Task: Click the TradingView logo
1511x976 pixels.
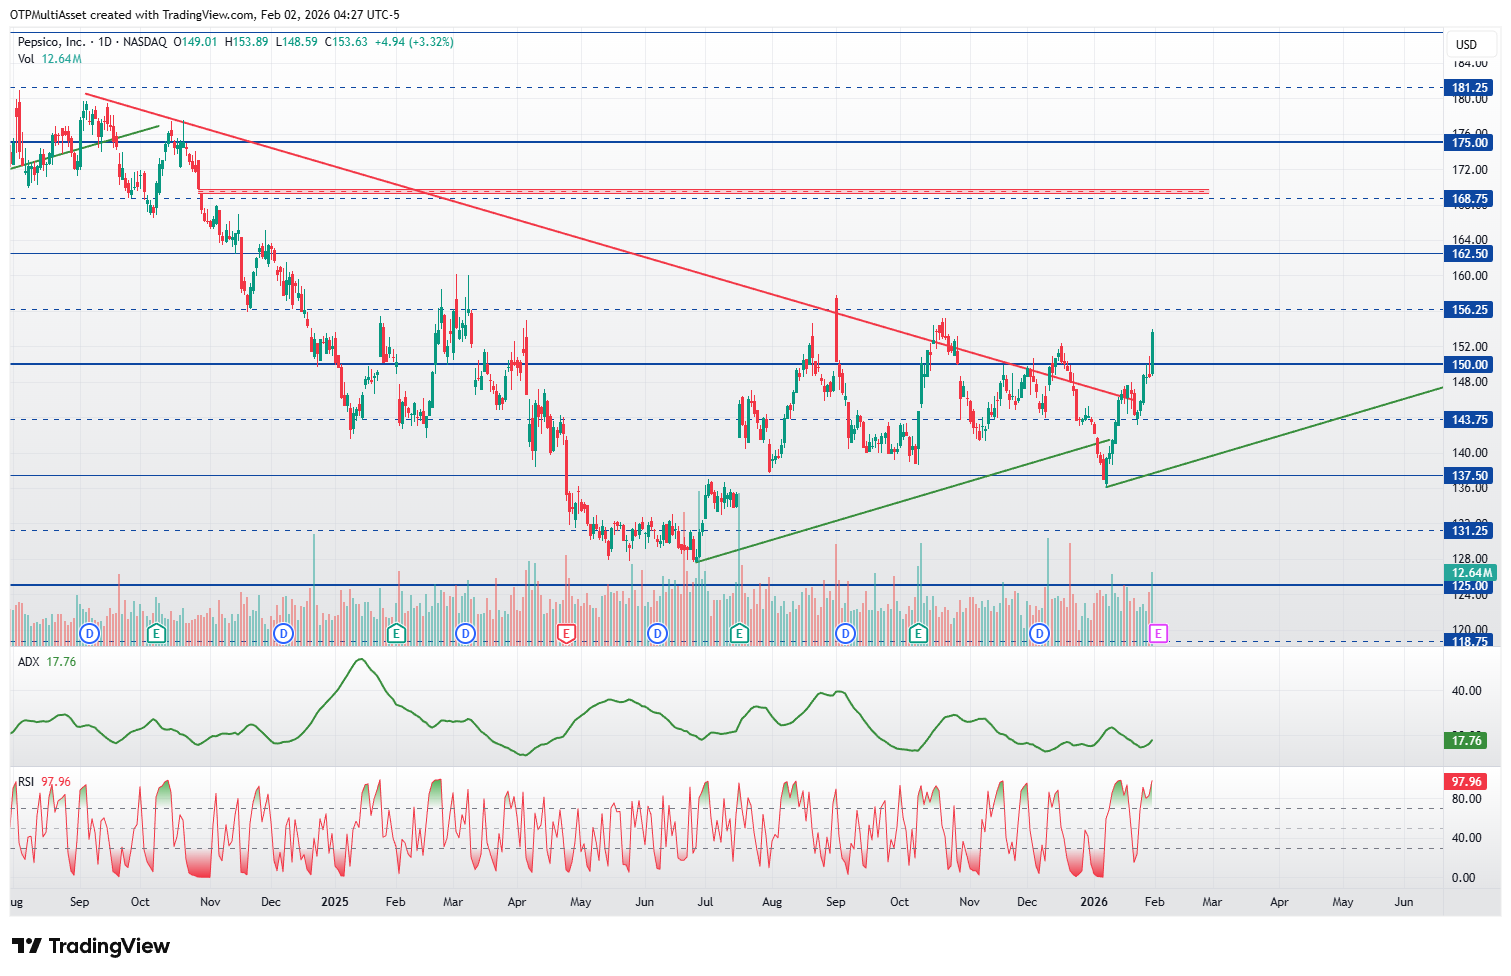Action: coord(91,946)
